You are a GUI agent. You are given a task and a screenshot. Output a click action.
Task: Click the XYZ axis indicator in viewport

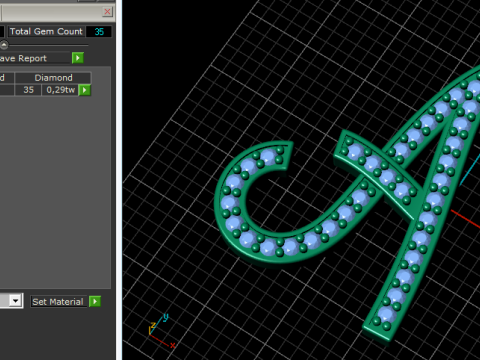(x=162, y=331)
